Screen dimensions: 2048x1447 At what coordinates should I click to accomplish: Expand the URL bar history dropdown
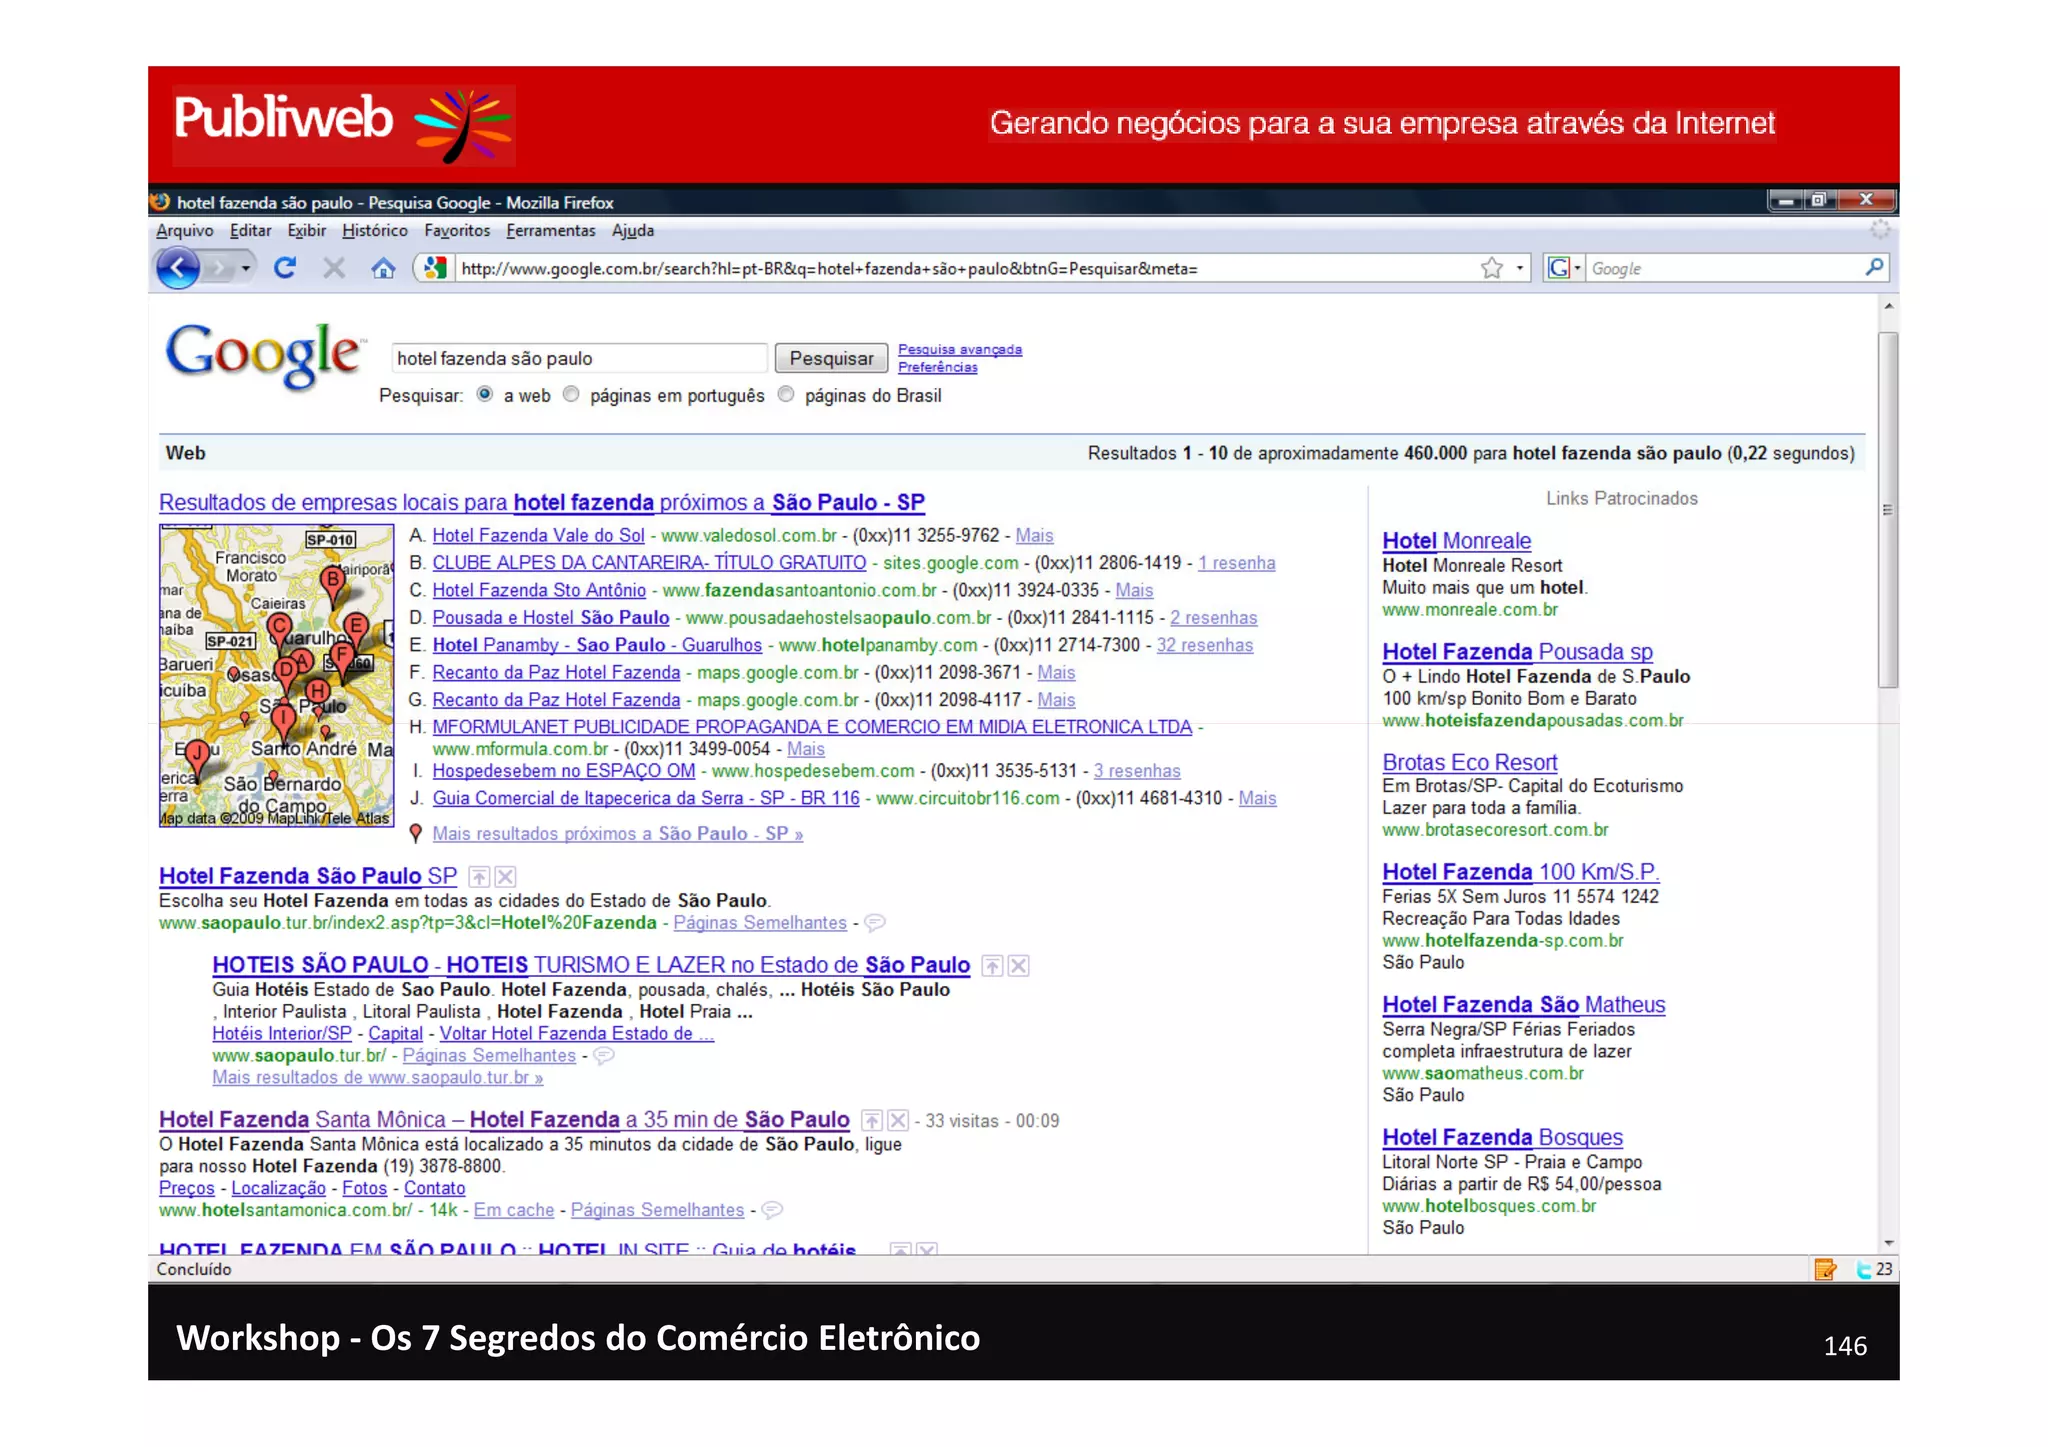1519,268
